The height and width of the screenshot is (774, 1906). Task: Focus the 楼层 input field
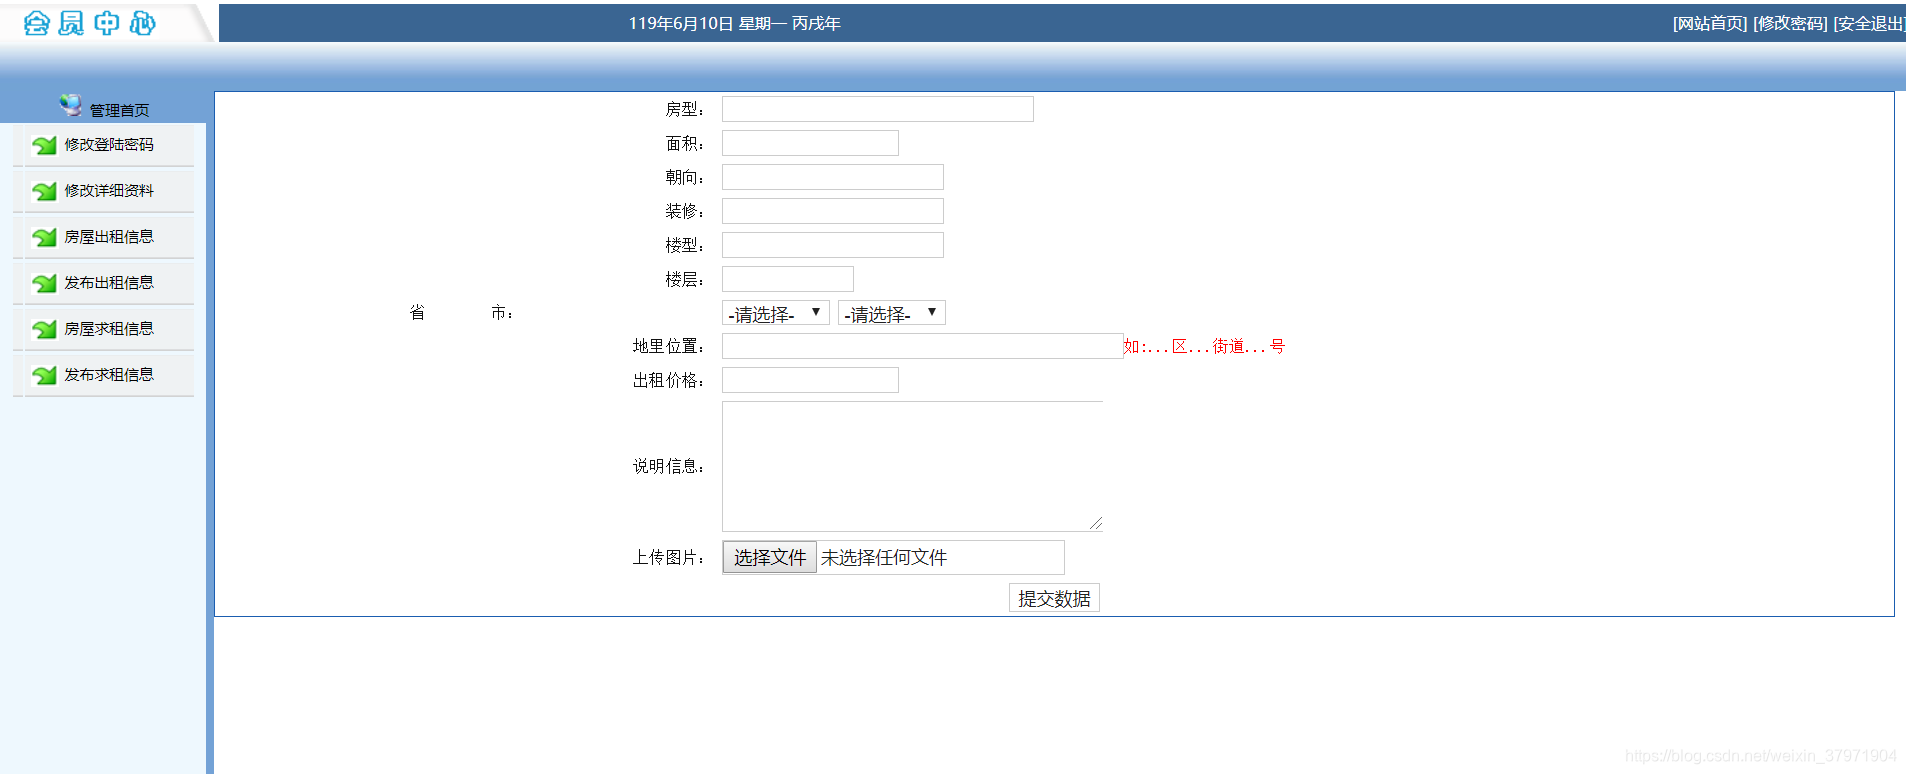pyautogui.click(x=788, y=279)
